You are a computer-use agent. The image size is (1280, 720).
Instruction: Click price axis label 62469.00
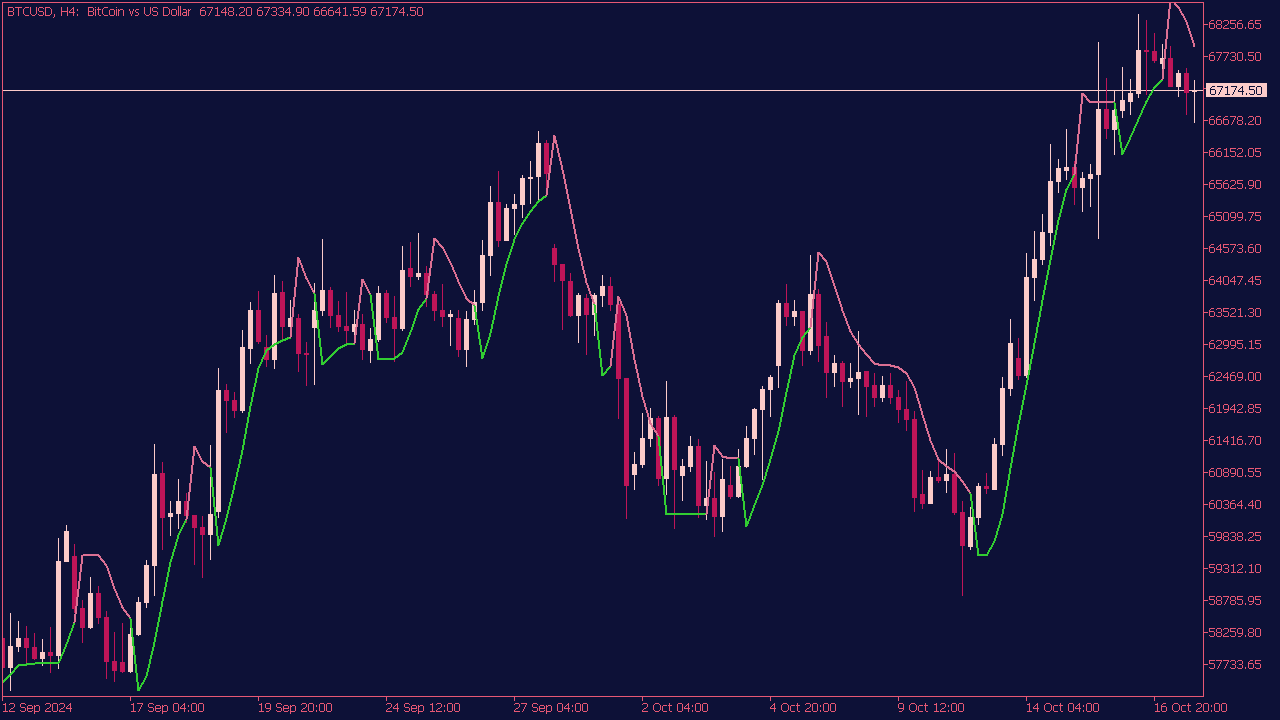click(x=1235, y=376)
